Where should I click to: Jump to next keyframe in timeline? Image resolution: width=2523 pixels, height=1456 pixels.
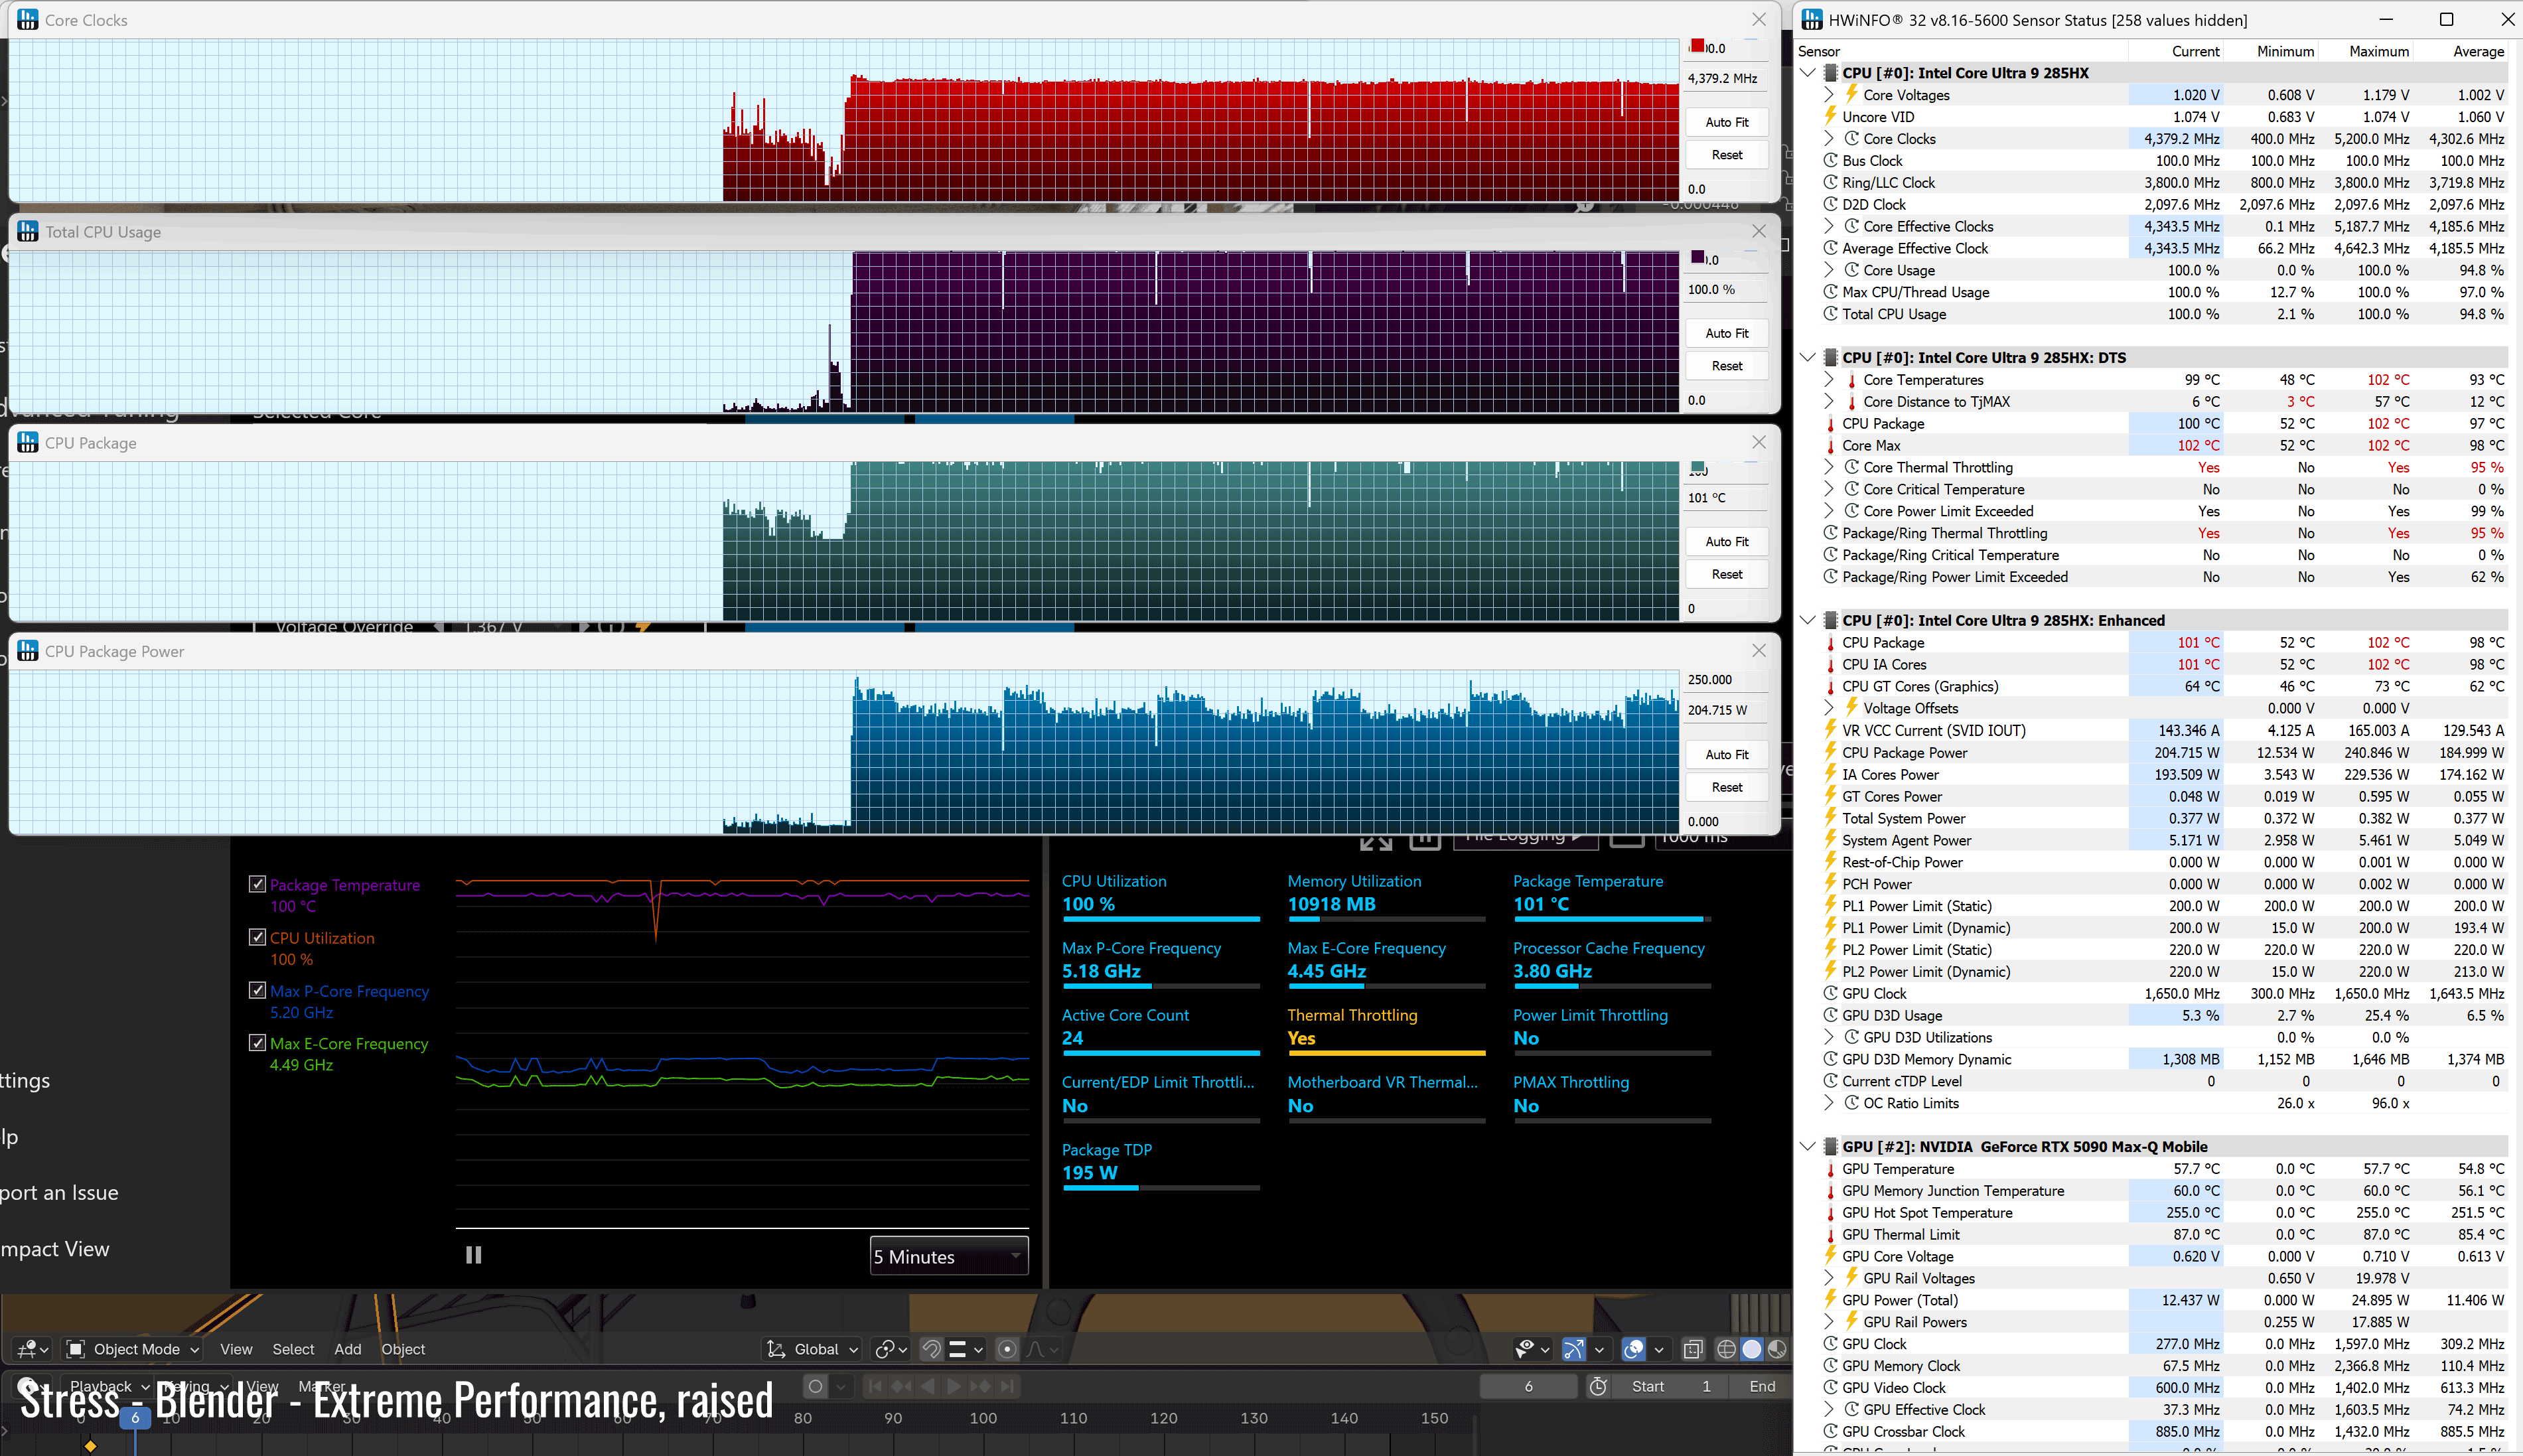pyautogui.click(x=980, y=1386)
